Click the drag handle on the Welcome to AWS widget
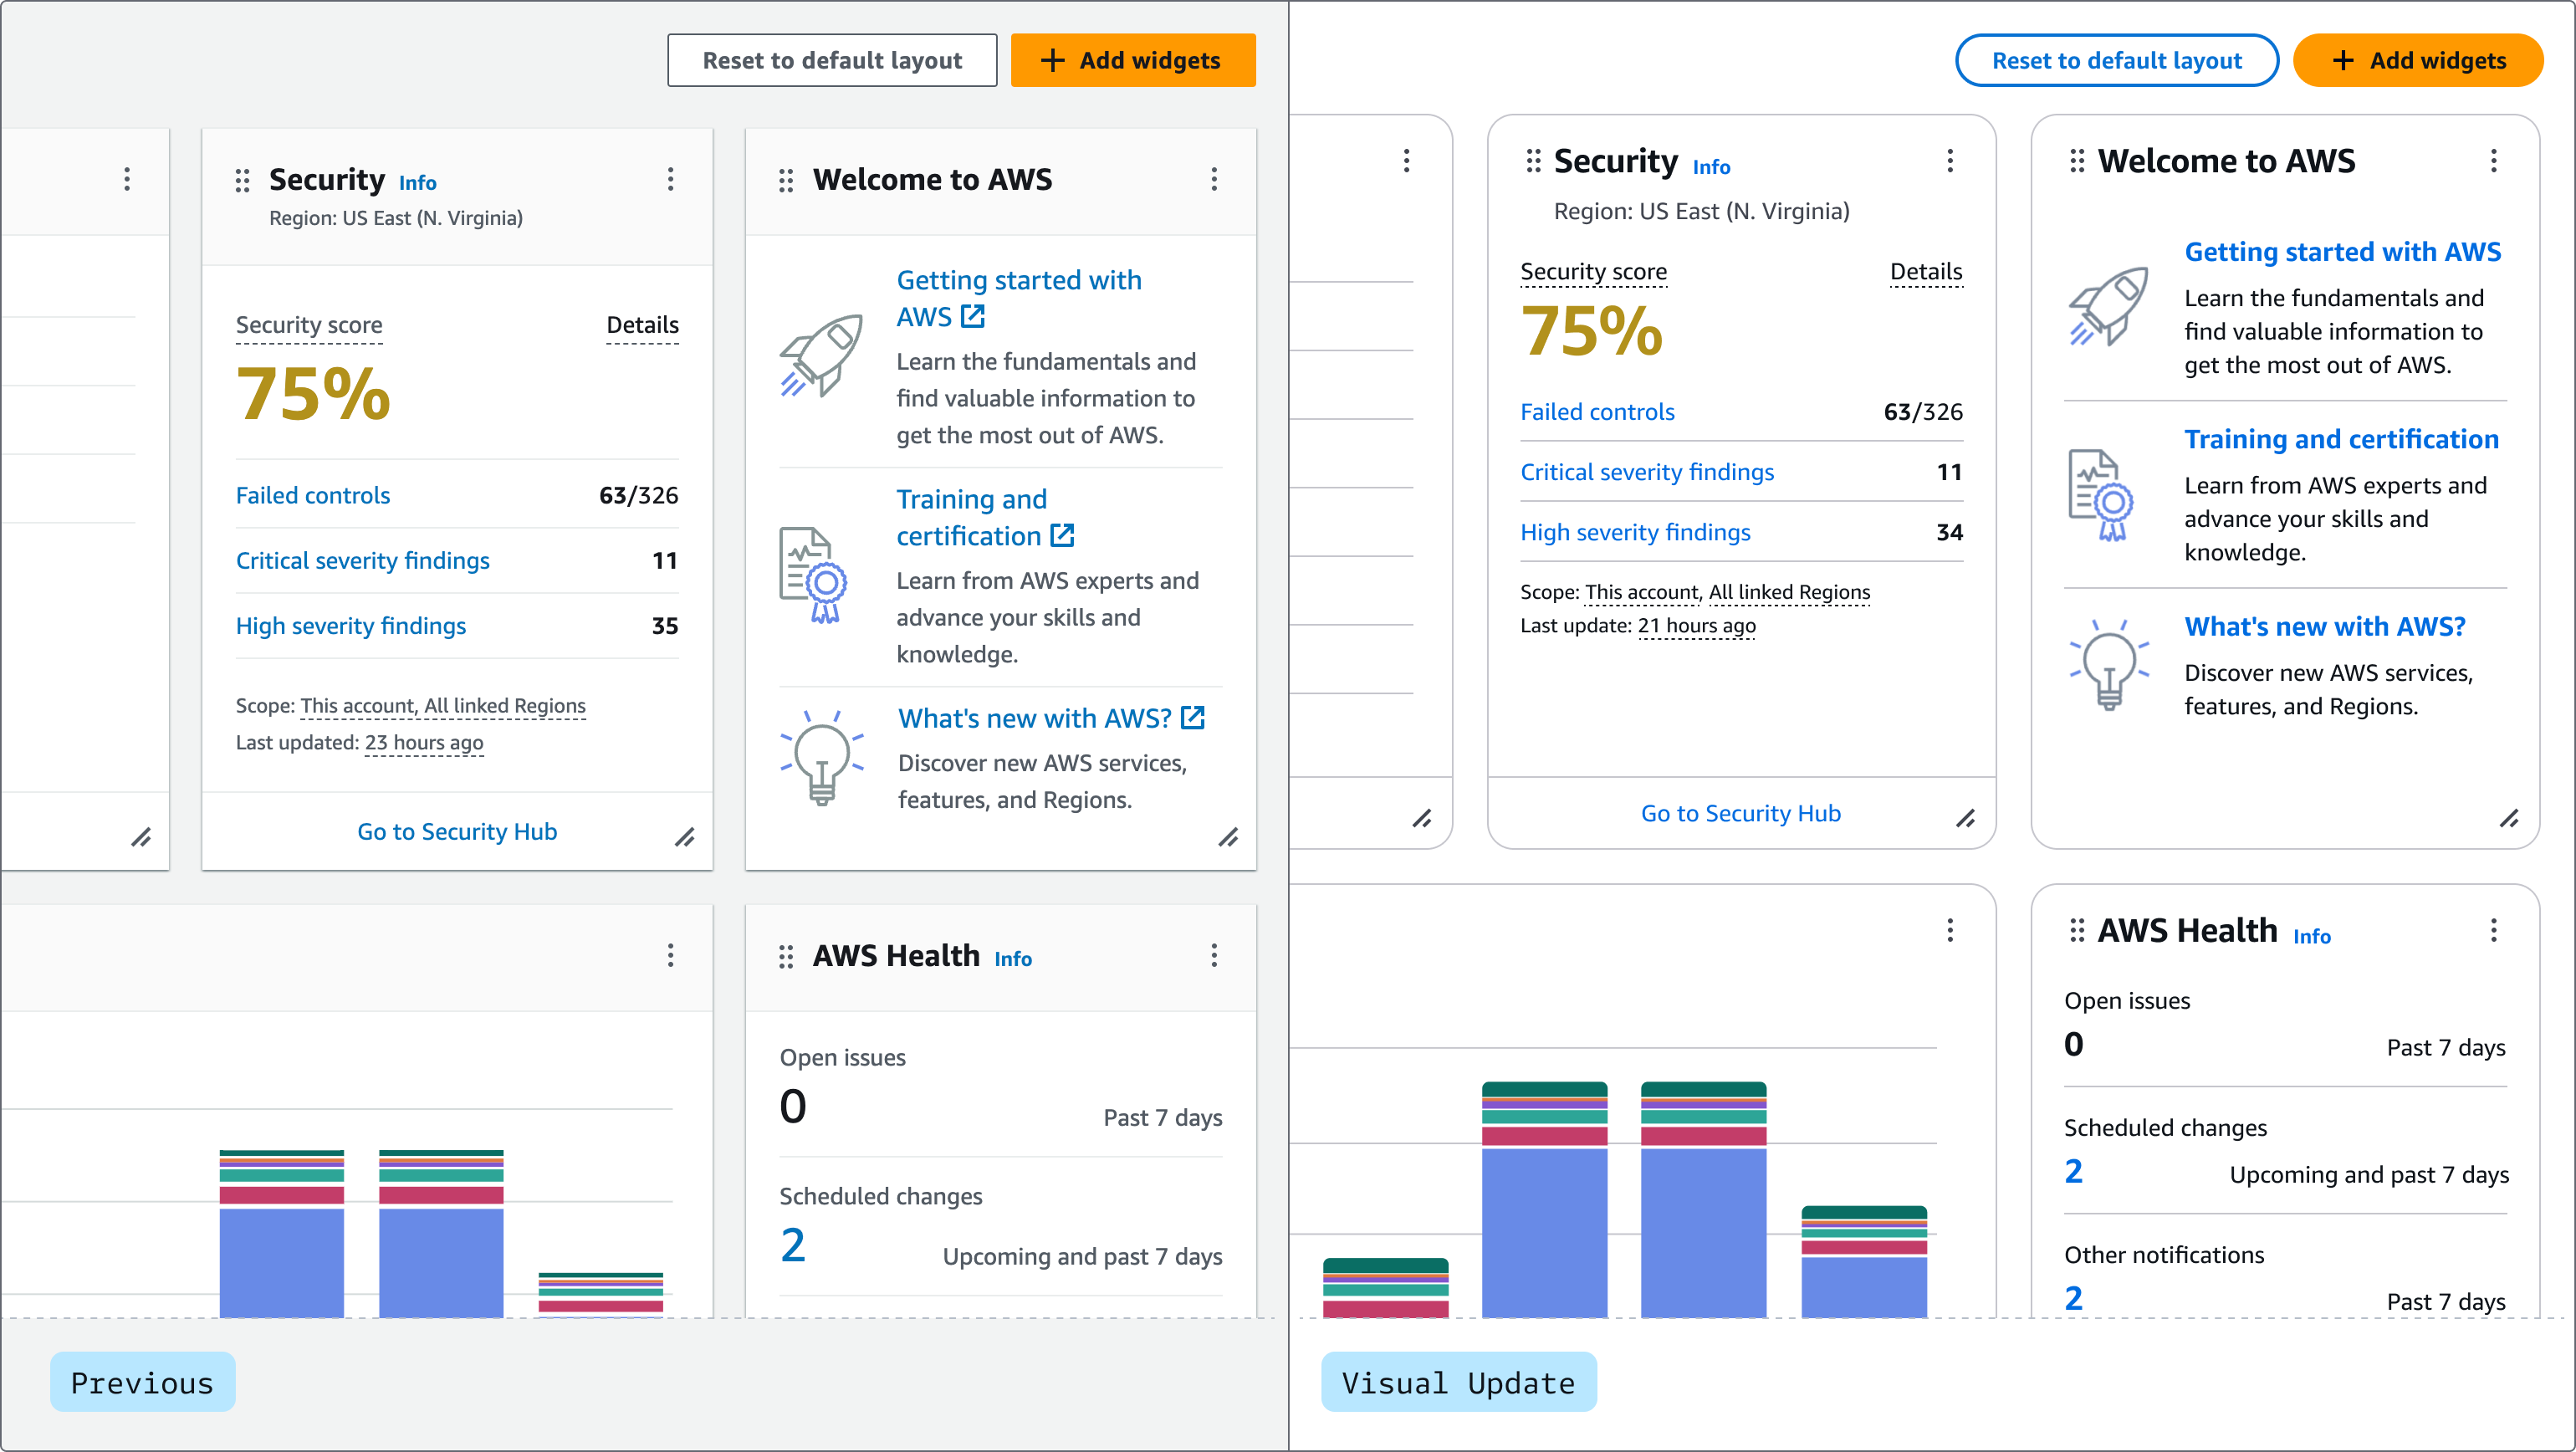2576x1452 pixels. 786,180
